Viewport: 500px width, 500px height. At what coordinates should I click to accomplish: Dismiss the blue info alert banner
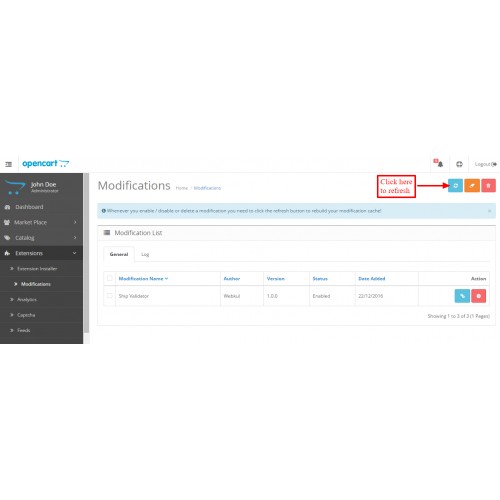[489, 211]
